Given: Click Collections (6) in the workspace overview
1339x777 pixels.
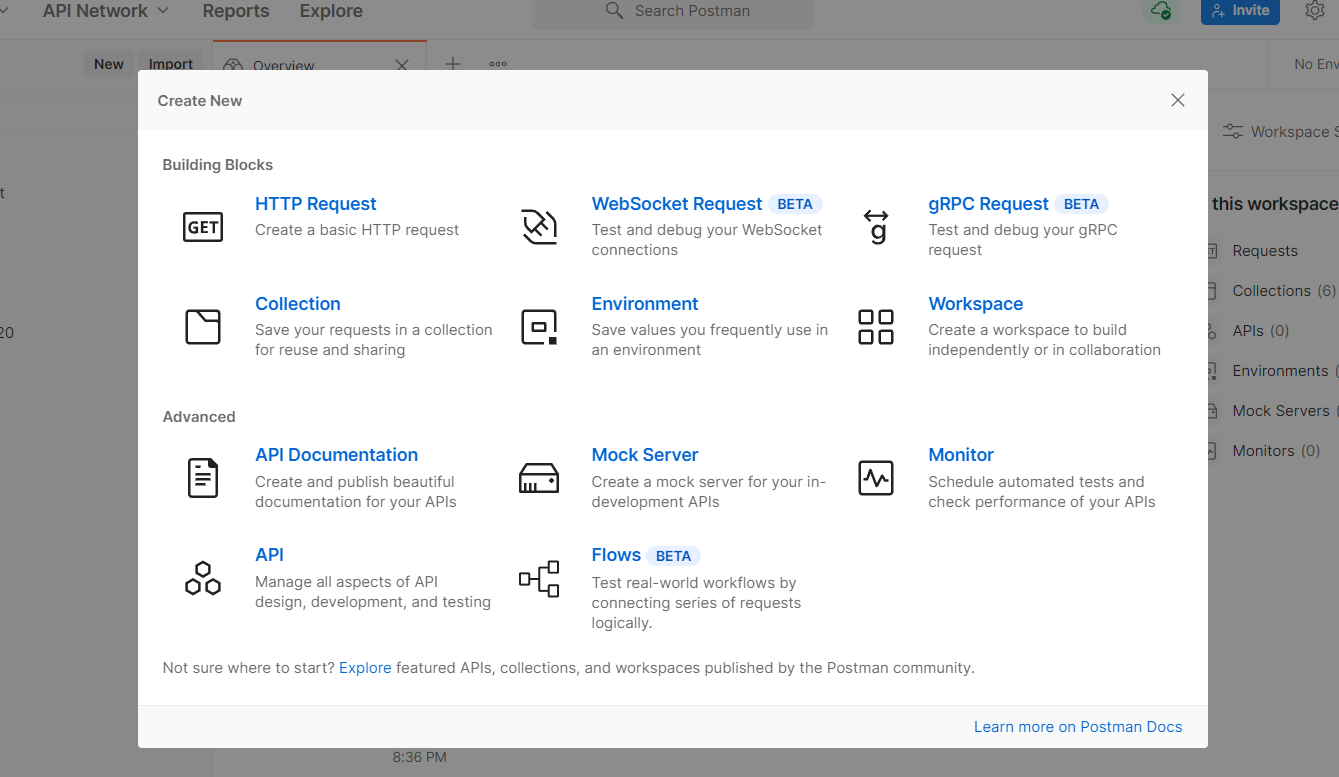Looking at the screenshot, I should pyautogui.click(x=1284, y=291).
